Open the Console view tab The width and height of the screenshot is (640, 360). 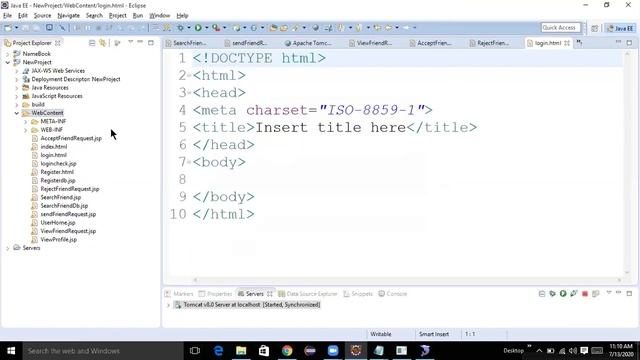(x=393, y=294)
